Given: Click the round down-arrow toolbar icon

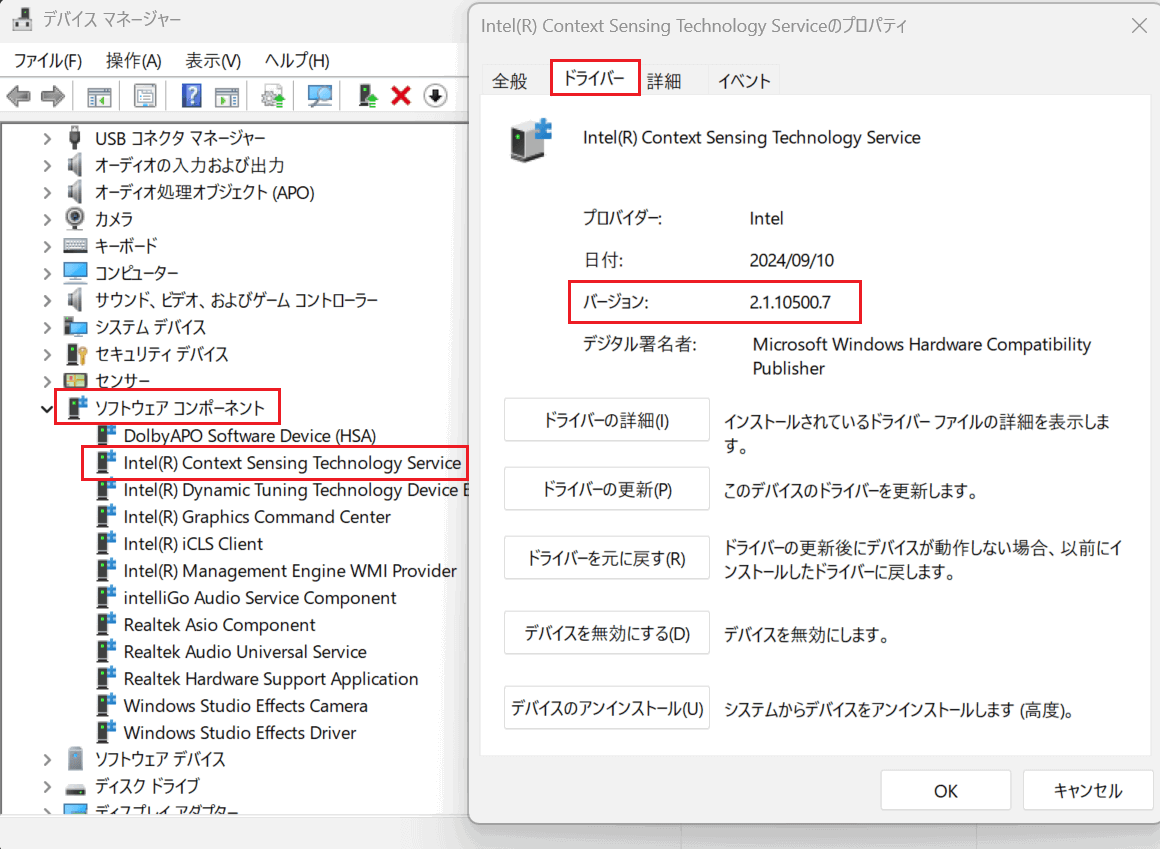Looking at the screenshot, I should coord(436,96).
